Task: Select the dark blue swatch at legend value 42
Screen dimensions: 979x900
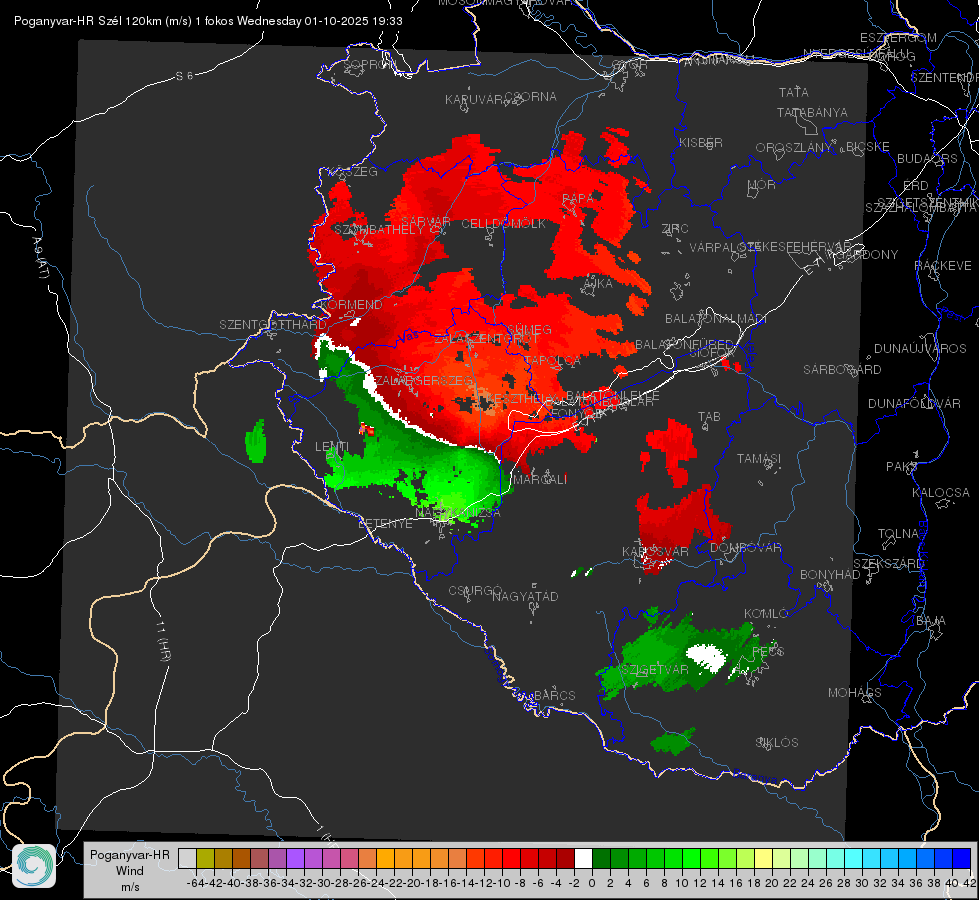Action: click(x=962, y=858)
